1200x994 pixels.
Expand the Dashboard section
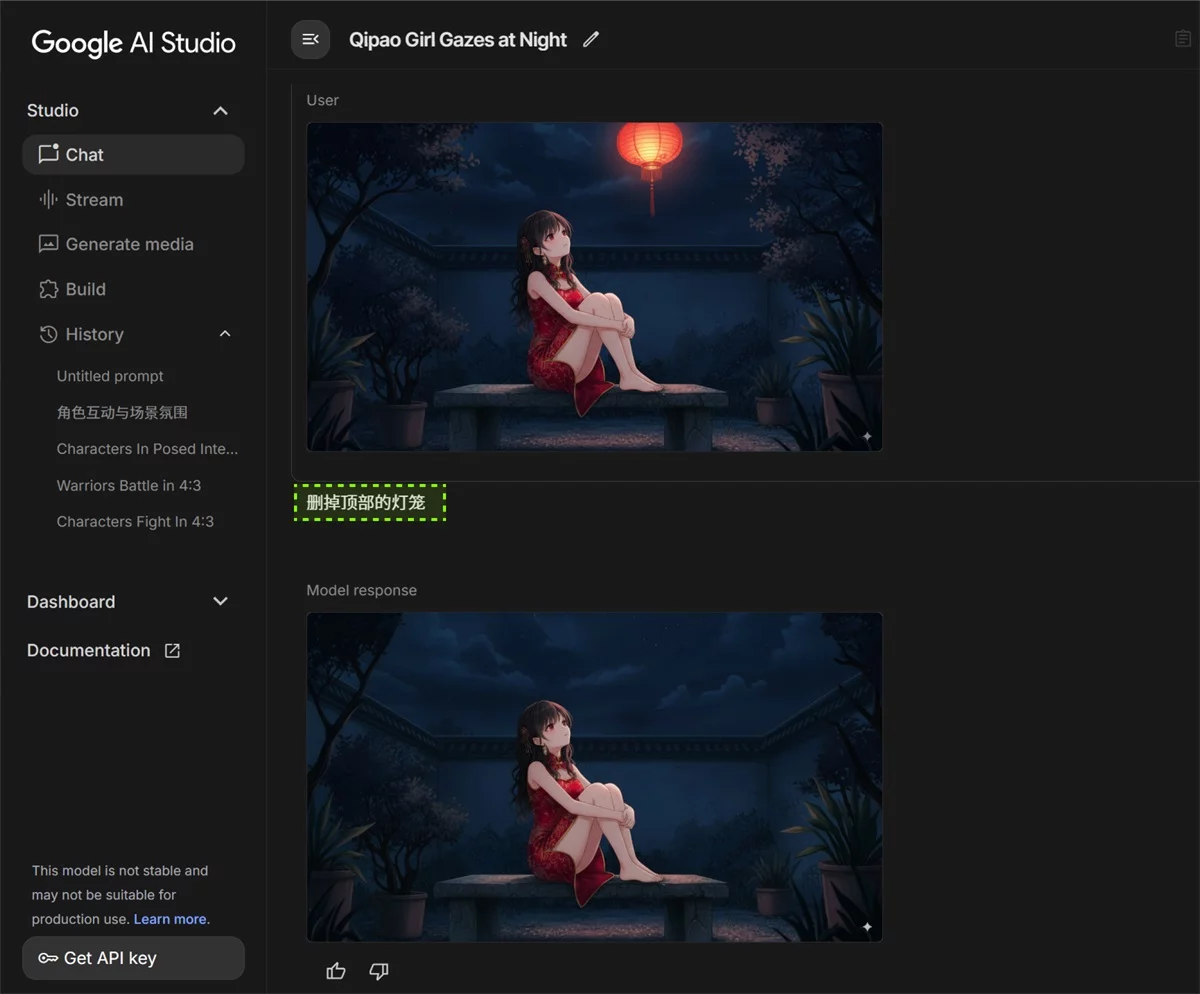coord(221,602)
